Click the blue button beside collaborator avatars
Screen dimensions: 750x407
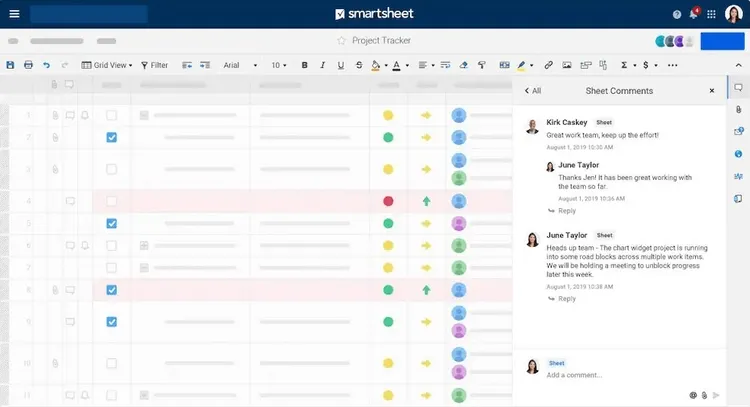722,41
